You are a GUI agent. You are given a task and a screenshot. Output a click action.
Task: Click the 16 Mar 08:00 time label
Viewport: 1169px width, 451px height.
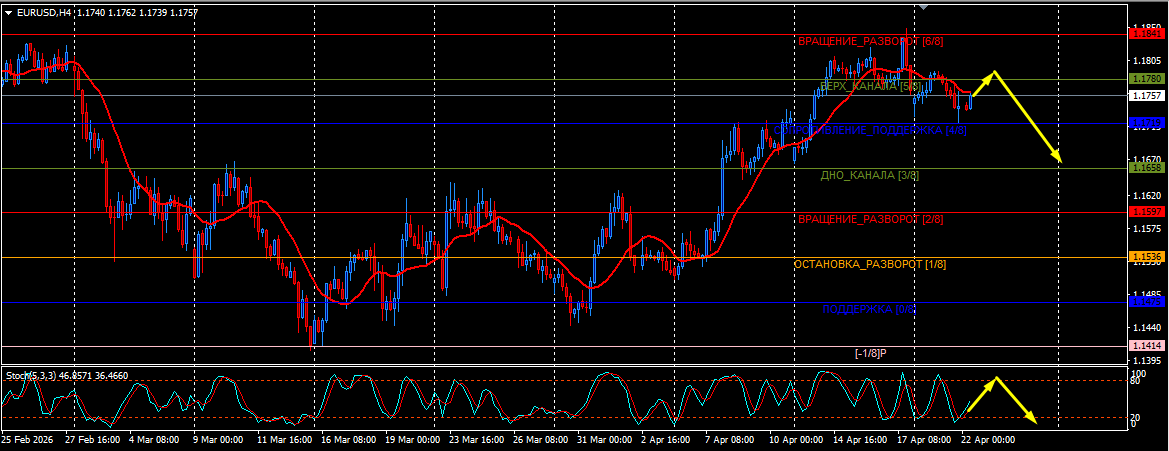349,440
